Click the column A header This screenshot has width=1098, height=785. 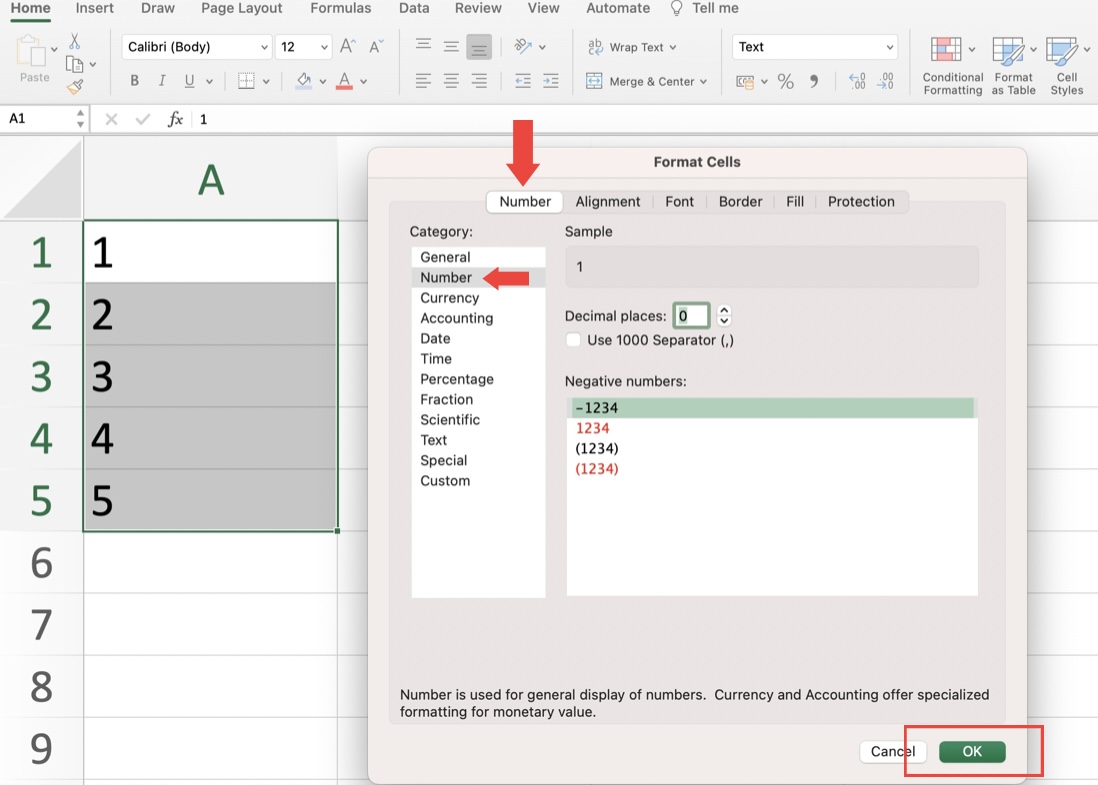click(x=211, y=179)
